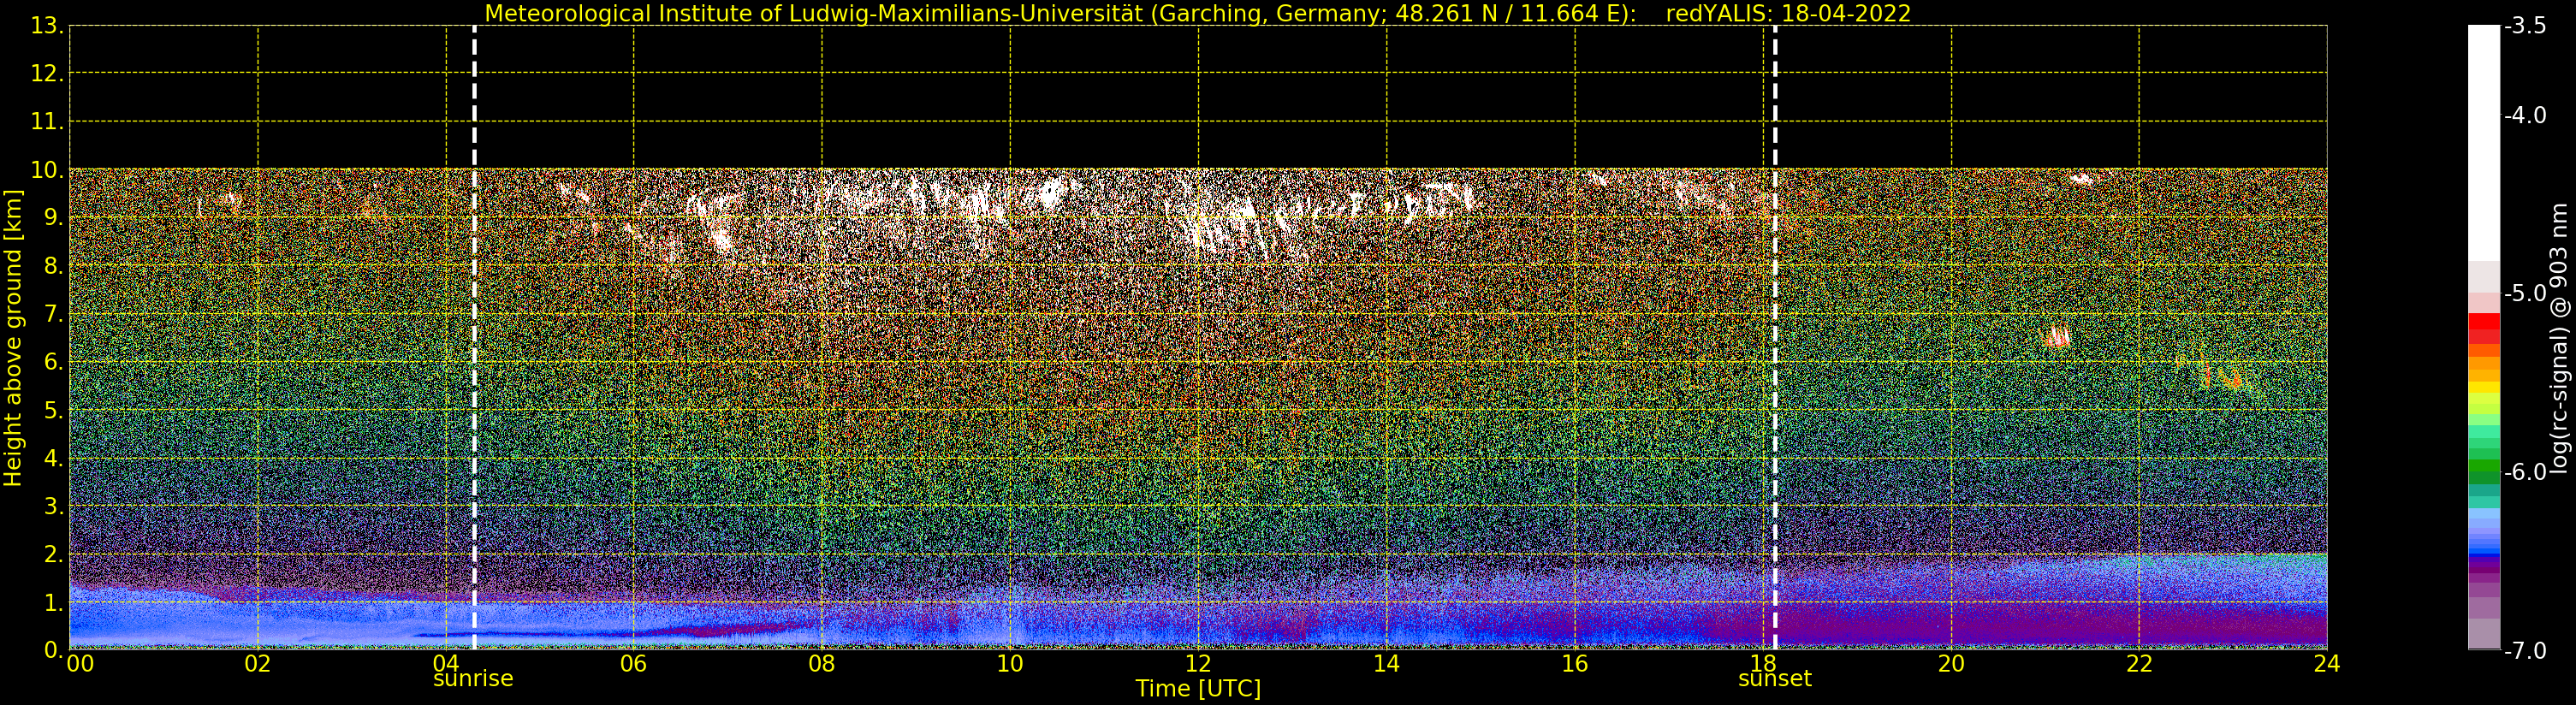The height and width of the screenshot is (705, 2576).
Task: Click the '18' time-axis tick label
Action: coord(1763,663)
